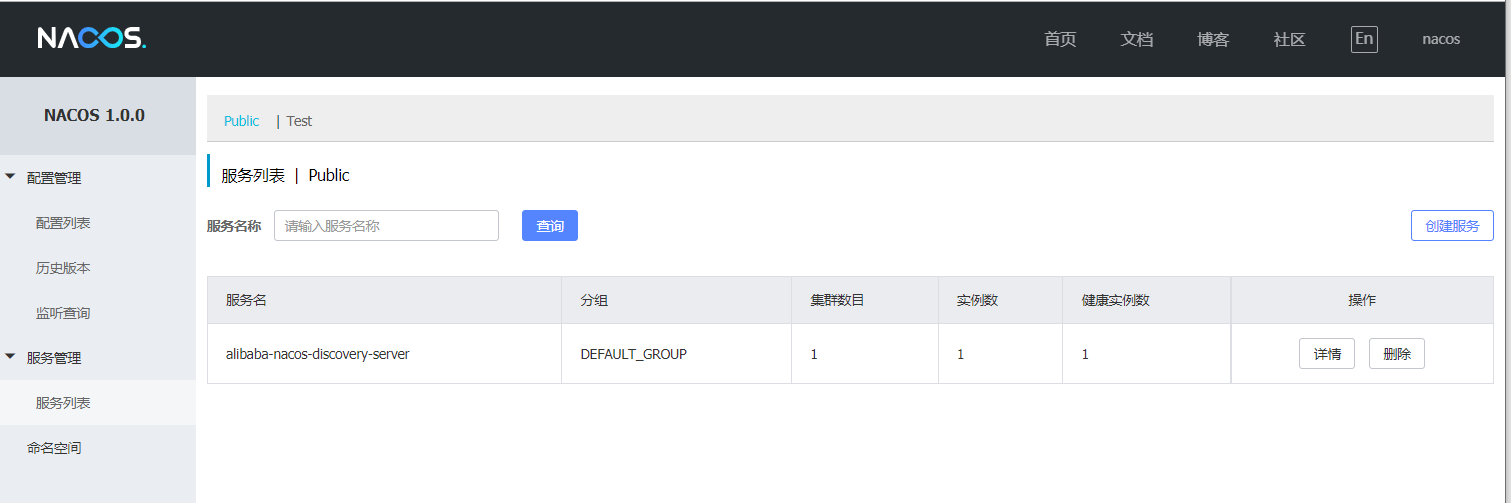The image size is (1511, 503).
Task: Switch language with the En icon
Action: coord(1364,39)
